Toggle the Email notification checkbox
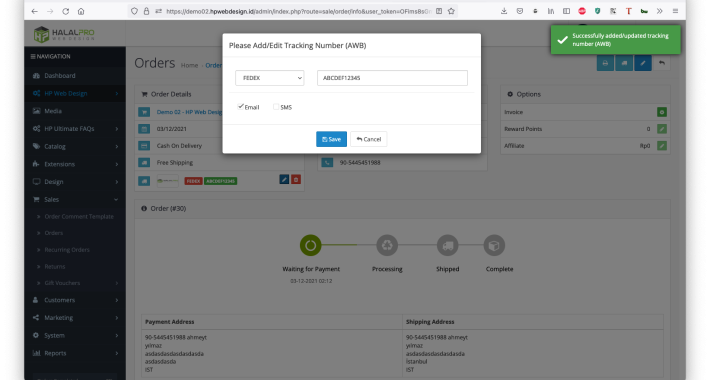710x380 pixels. pos(240,106)
